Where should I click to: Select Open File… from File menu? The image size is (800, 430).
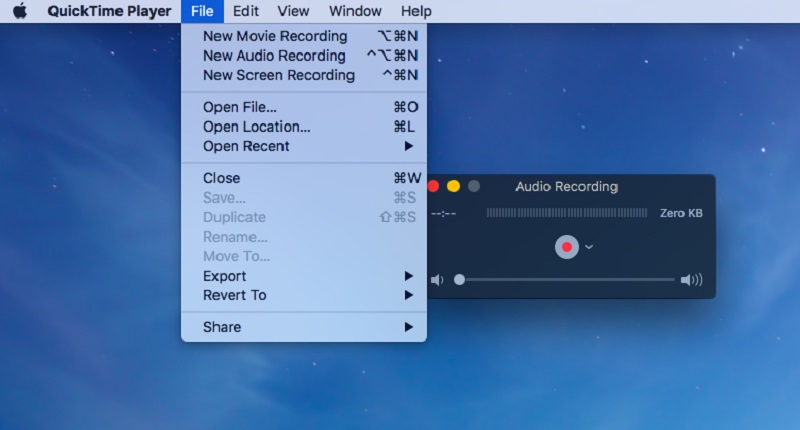click(304, 107)
